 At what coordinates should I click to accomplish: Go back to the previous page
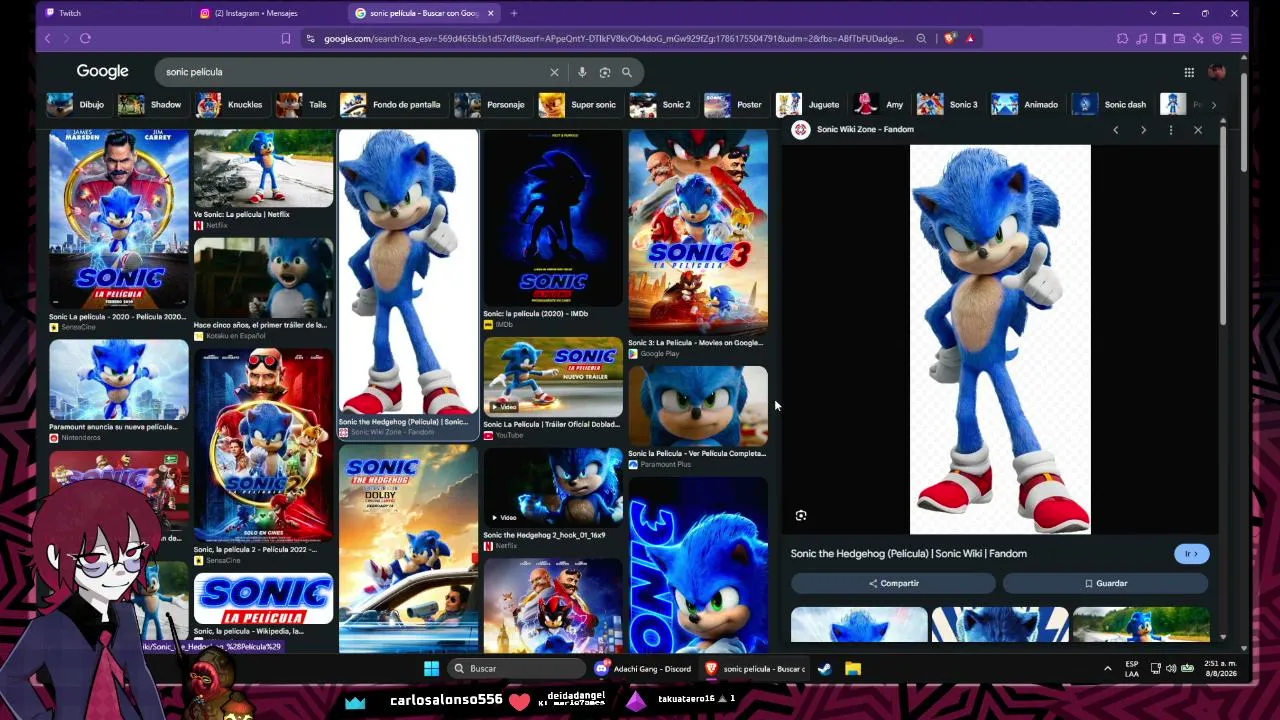[47, 38]
